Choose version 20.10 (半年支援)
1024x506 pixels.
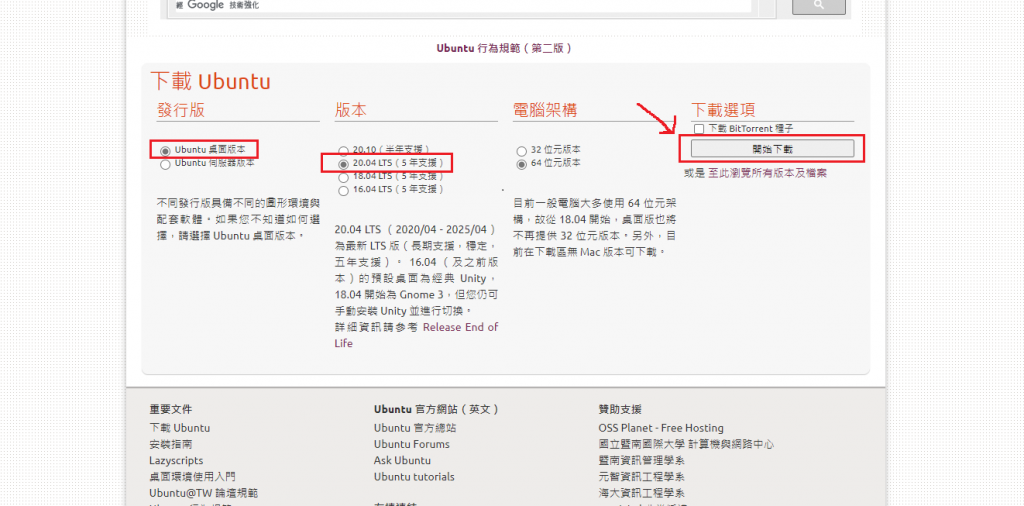click(343, 151)
